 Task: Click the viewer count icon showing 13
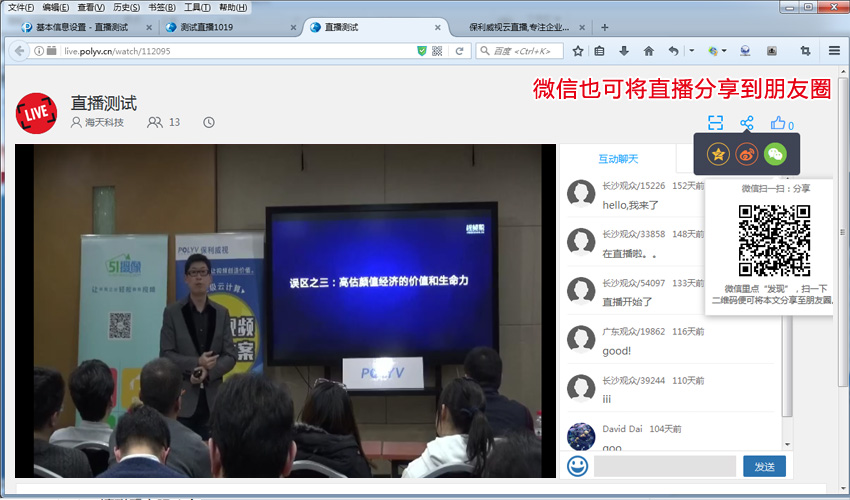pyautogui.click(x=154, y=123)
